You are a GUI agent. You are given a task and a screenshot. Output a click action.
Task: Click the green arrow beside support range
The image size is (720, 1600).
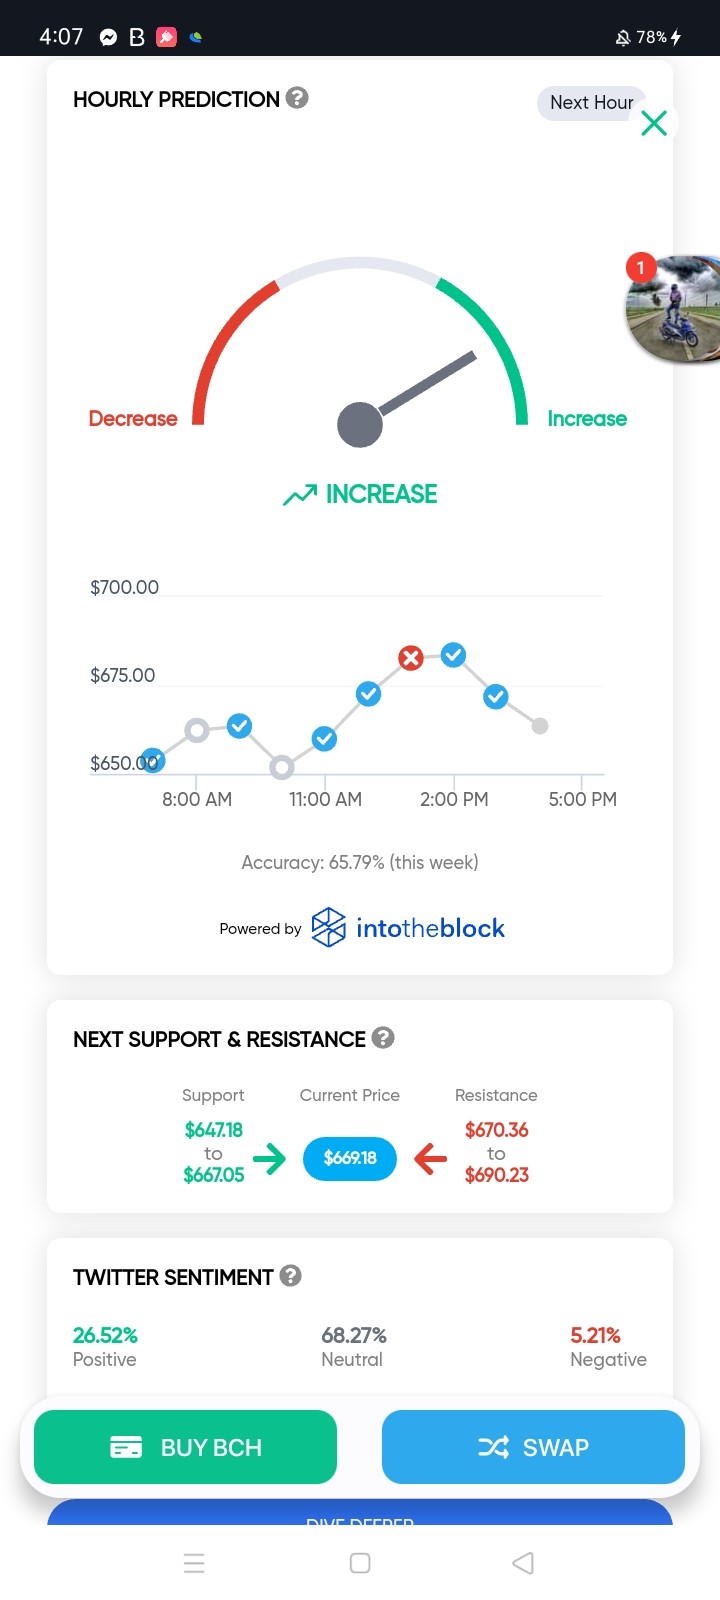point(269,1159)
